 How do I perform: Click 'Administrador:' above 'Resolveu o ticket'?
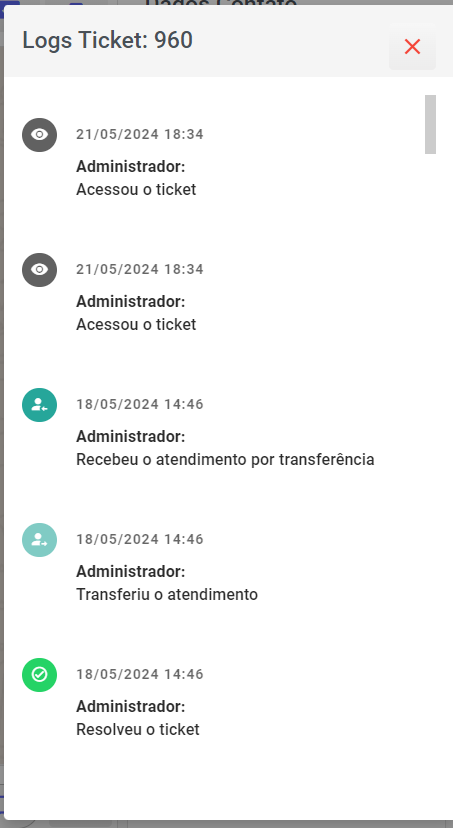130,707
